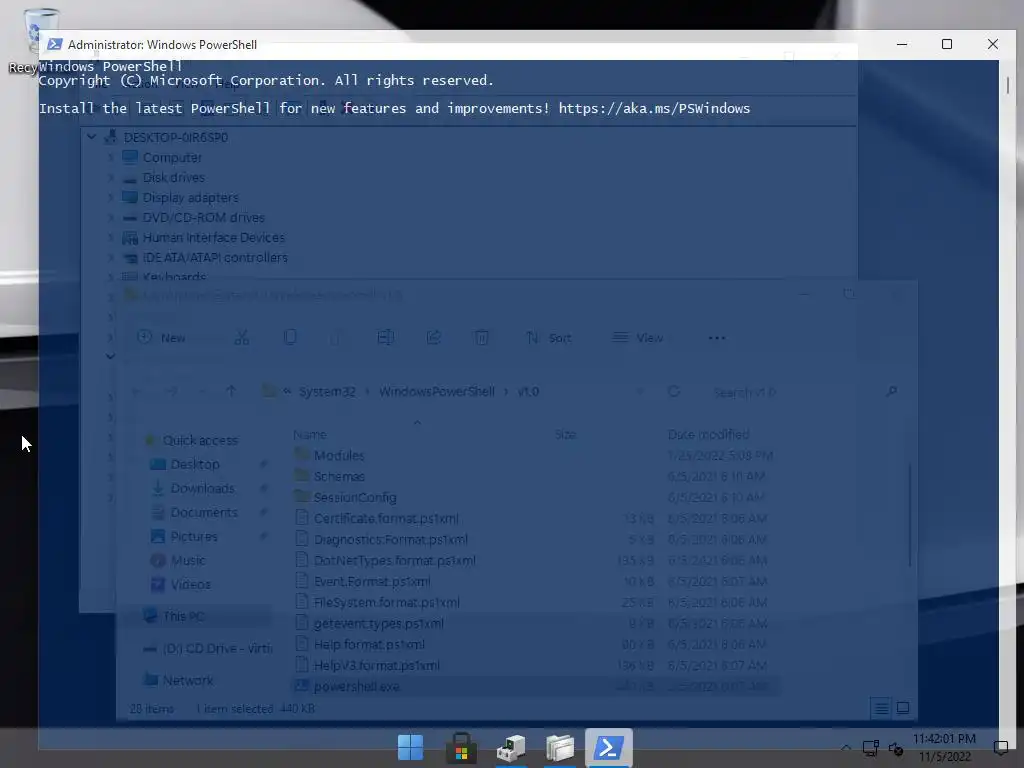Open Downloads in the navigation pane

click(202, 488)
